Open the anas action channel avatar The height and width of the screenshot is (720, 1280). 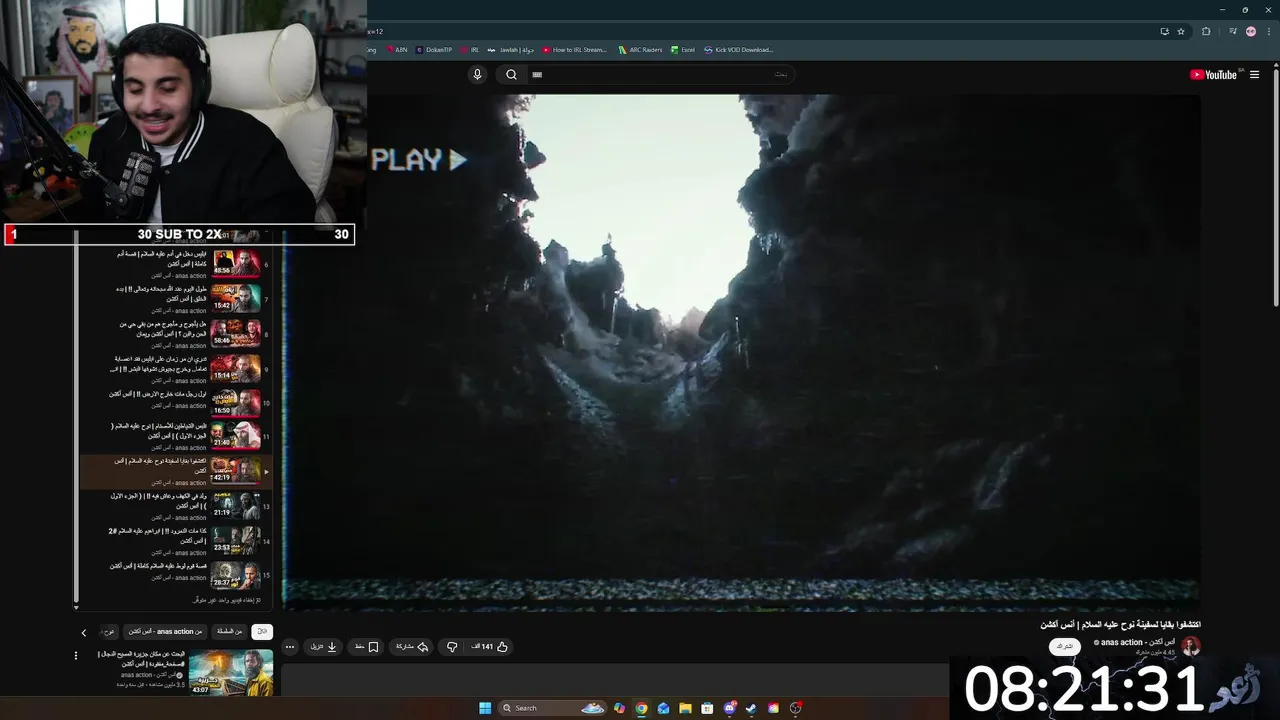pos(1190,646)
